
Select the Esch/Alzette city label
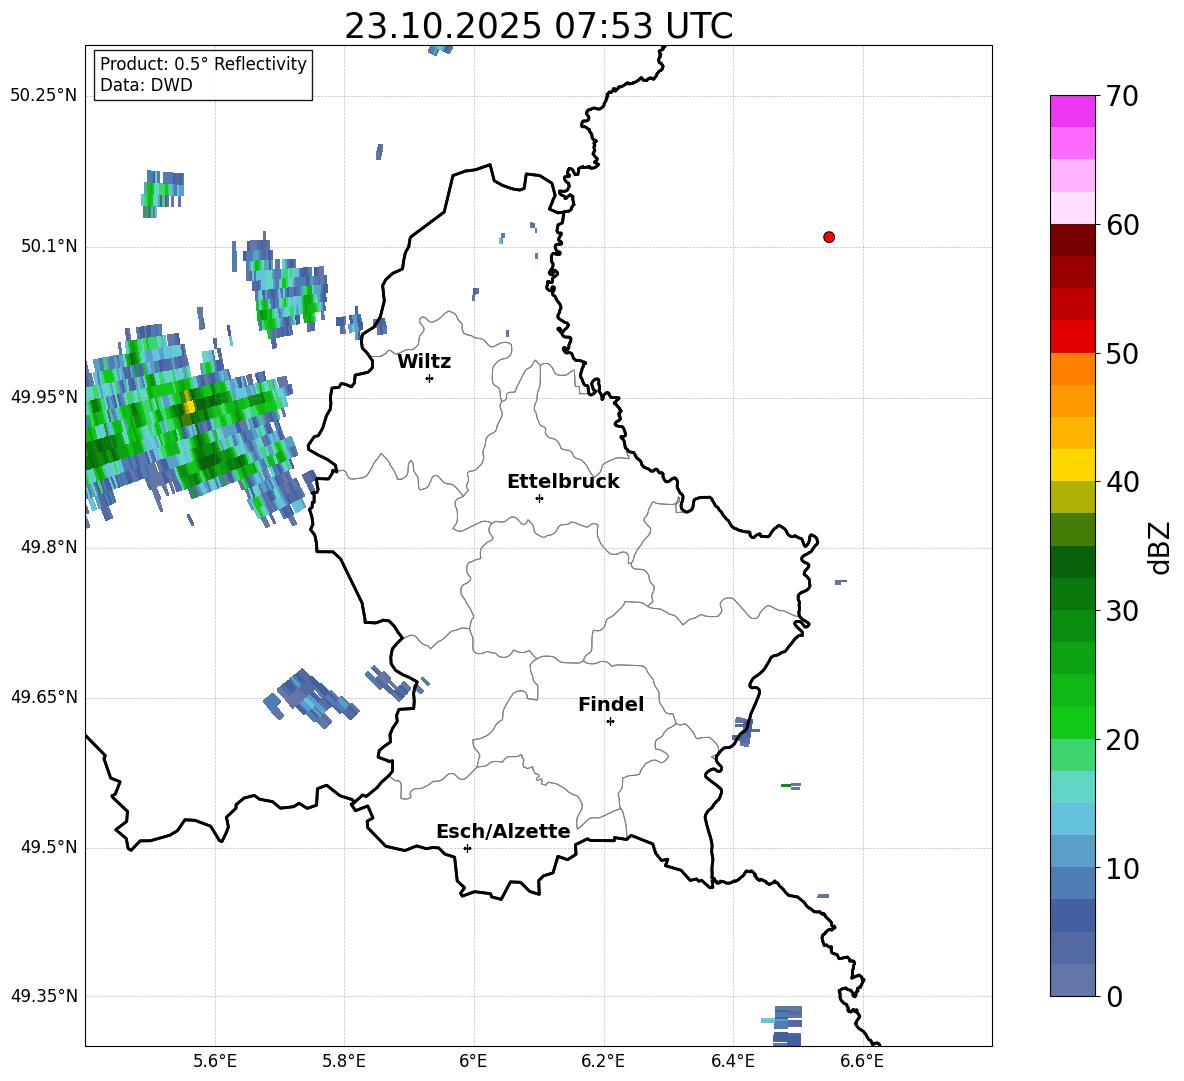tap(503, 832)
